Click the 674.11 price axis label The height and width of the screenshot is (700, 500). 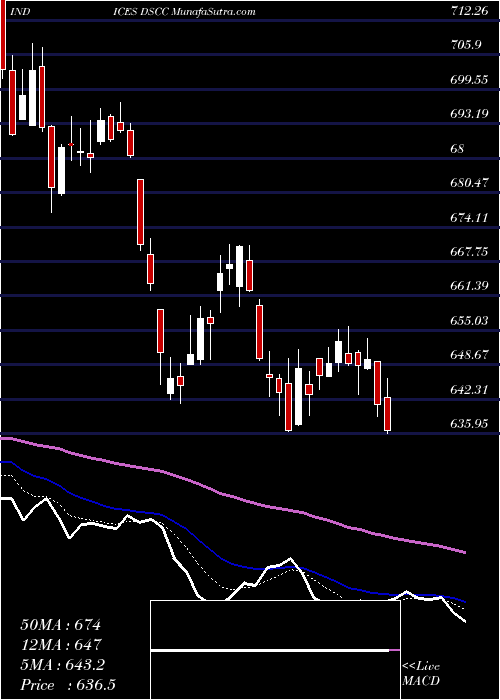(467, 217)
